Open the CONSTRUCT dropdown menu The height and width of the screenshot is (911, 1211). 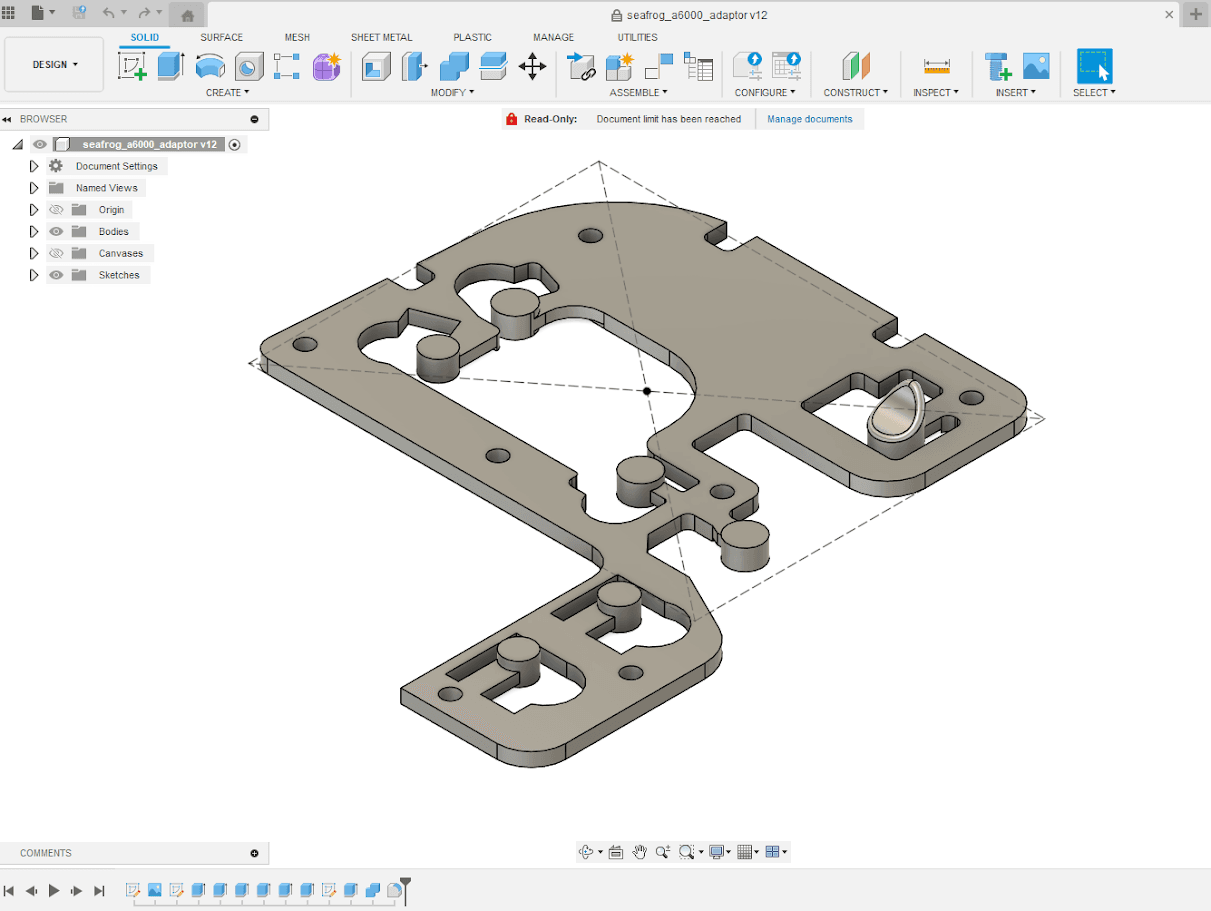tap(855, 92)
